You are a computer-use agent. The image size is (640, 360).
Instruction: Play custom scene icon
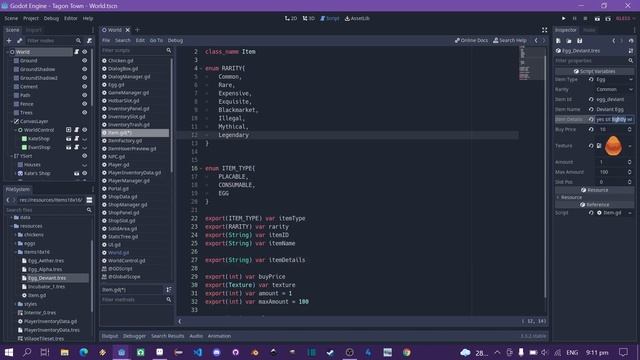608,18
